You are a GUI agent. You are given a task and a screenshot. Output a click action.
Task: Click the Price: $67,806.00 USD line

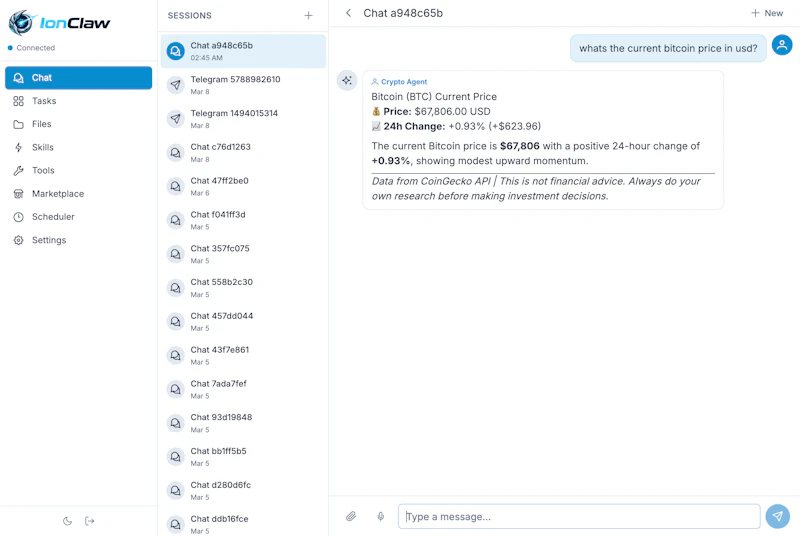[431, 111]
